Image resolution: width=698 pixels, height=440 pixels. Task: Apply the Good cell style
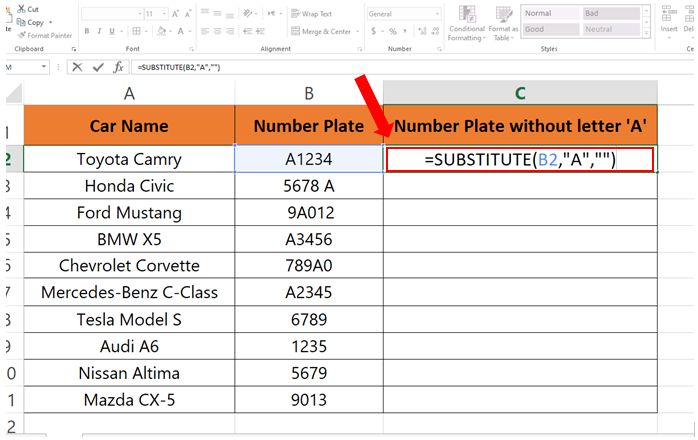click(551, 29)
